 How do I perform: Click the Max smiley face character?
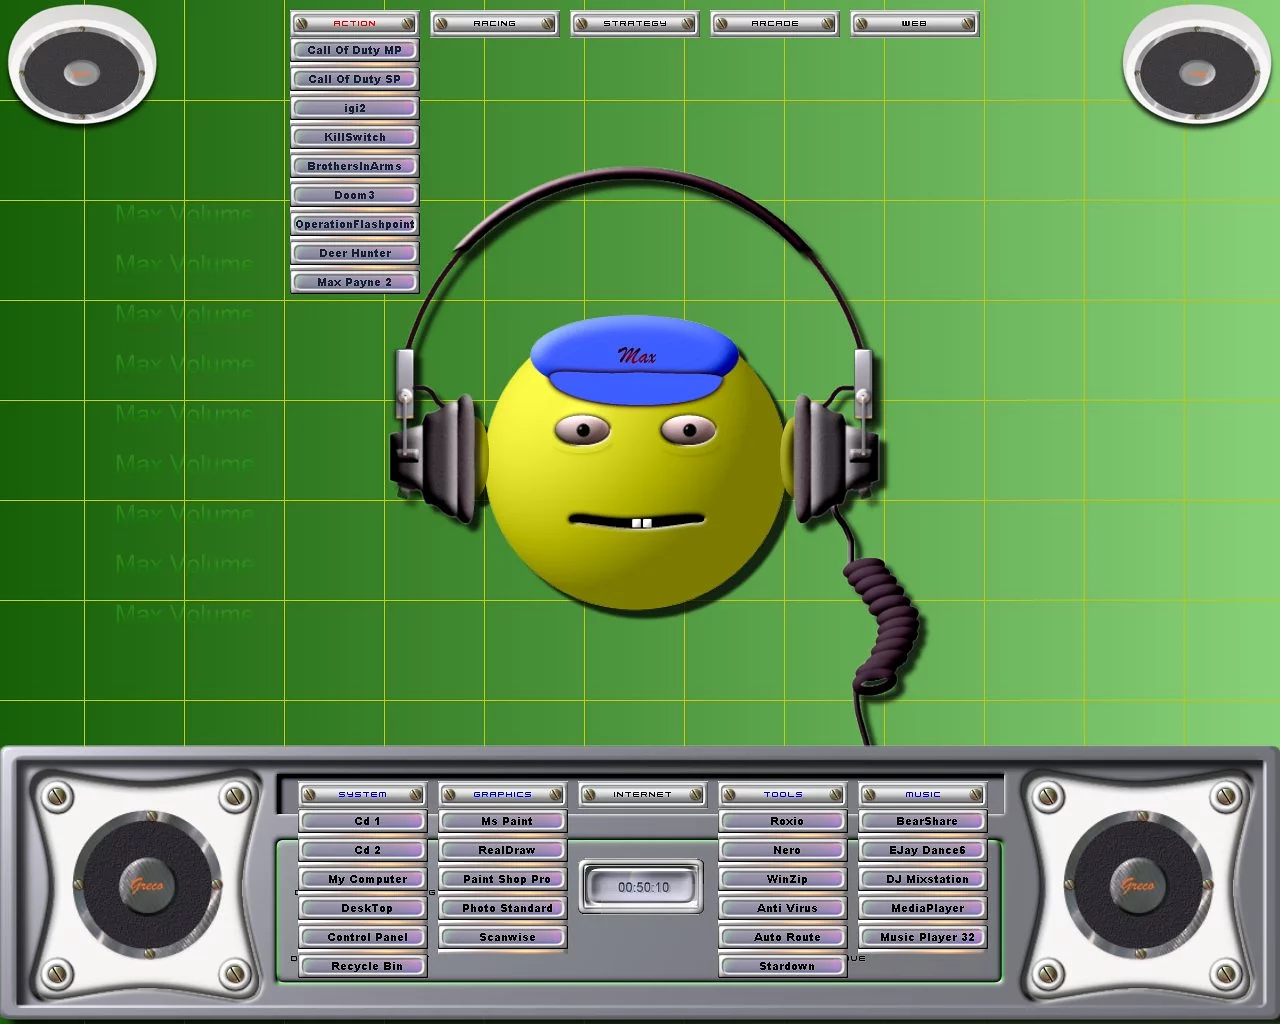click(636, 470)
